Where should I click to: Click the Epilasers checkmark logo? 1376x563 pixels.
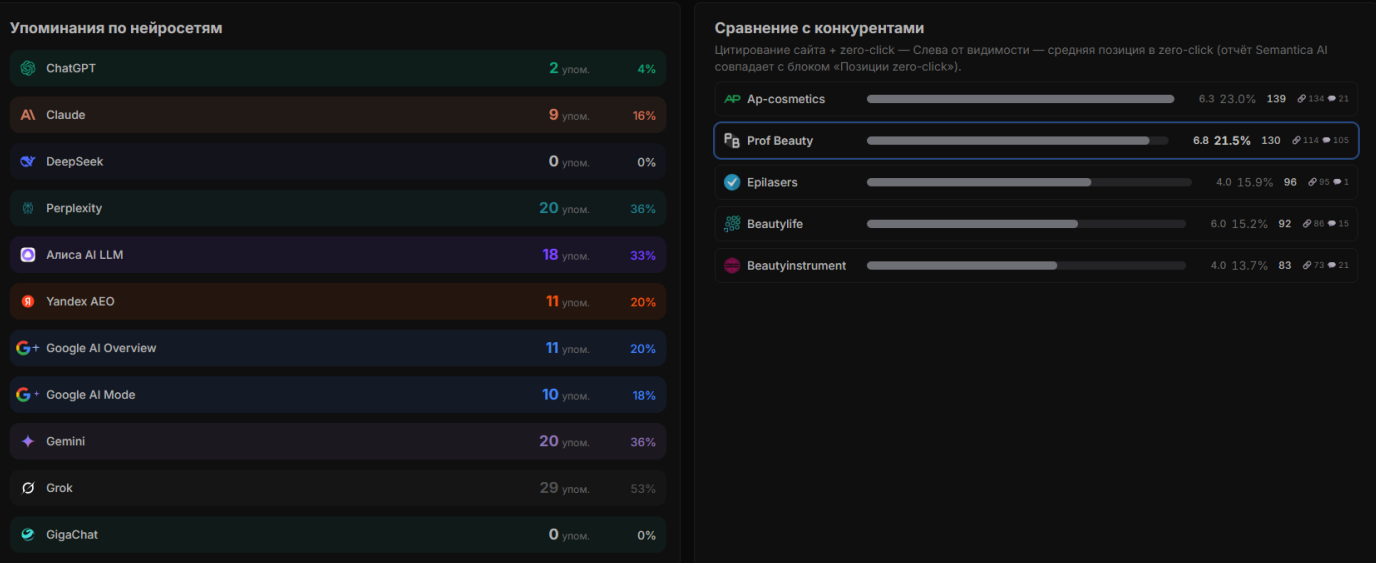point(732,182)
